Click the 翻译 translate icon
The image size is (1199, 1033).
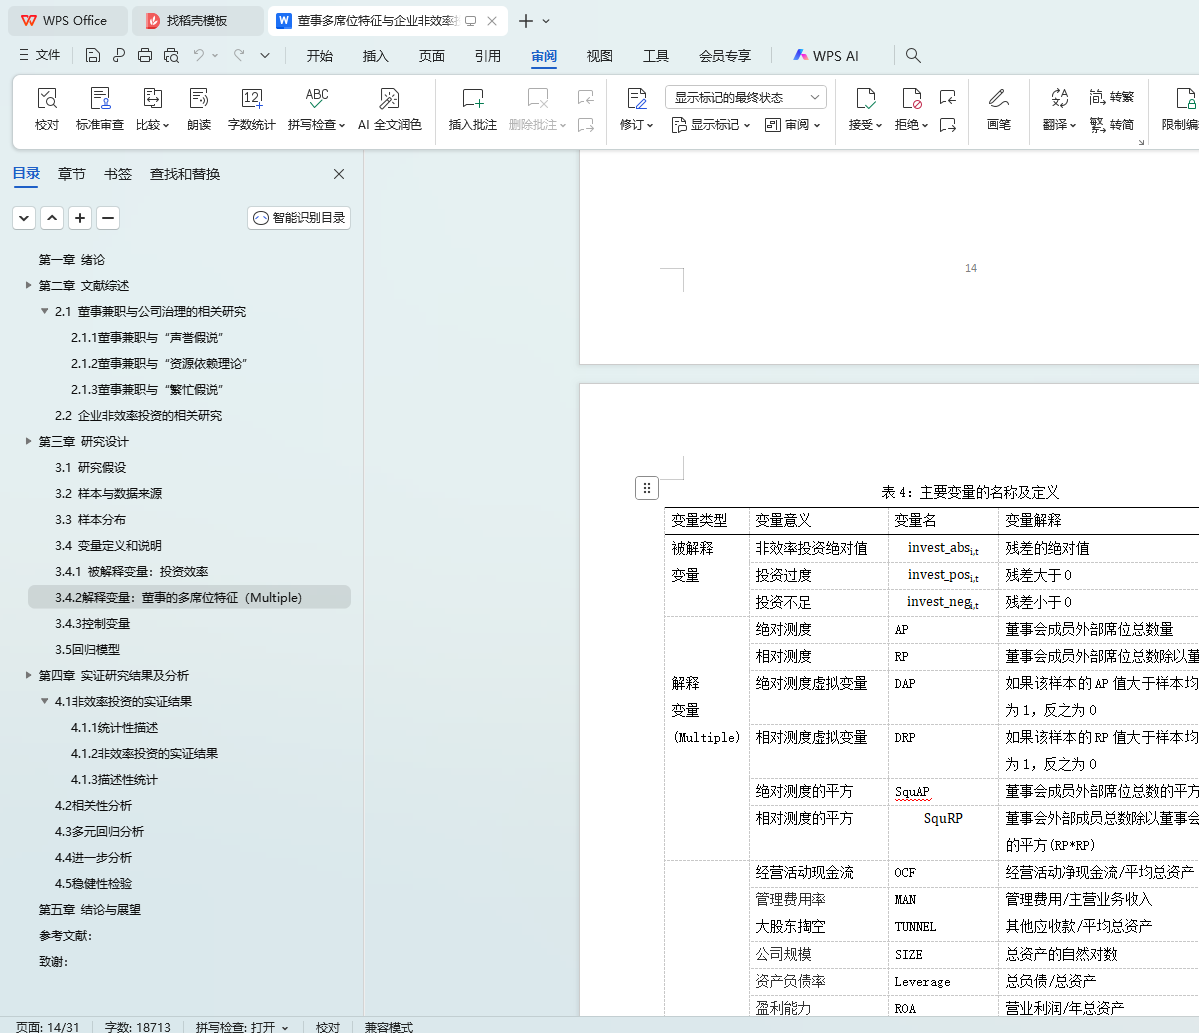point(1060,98)
